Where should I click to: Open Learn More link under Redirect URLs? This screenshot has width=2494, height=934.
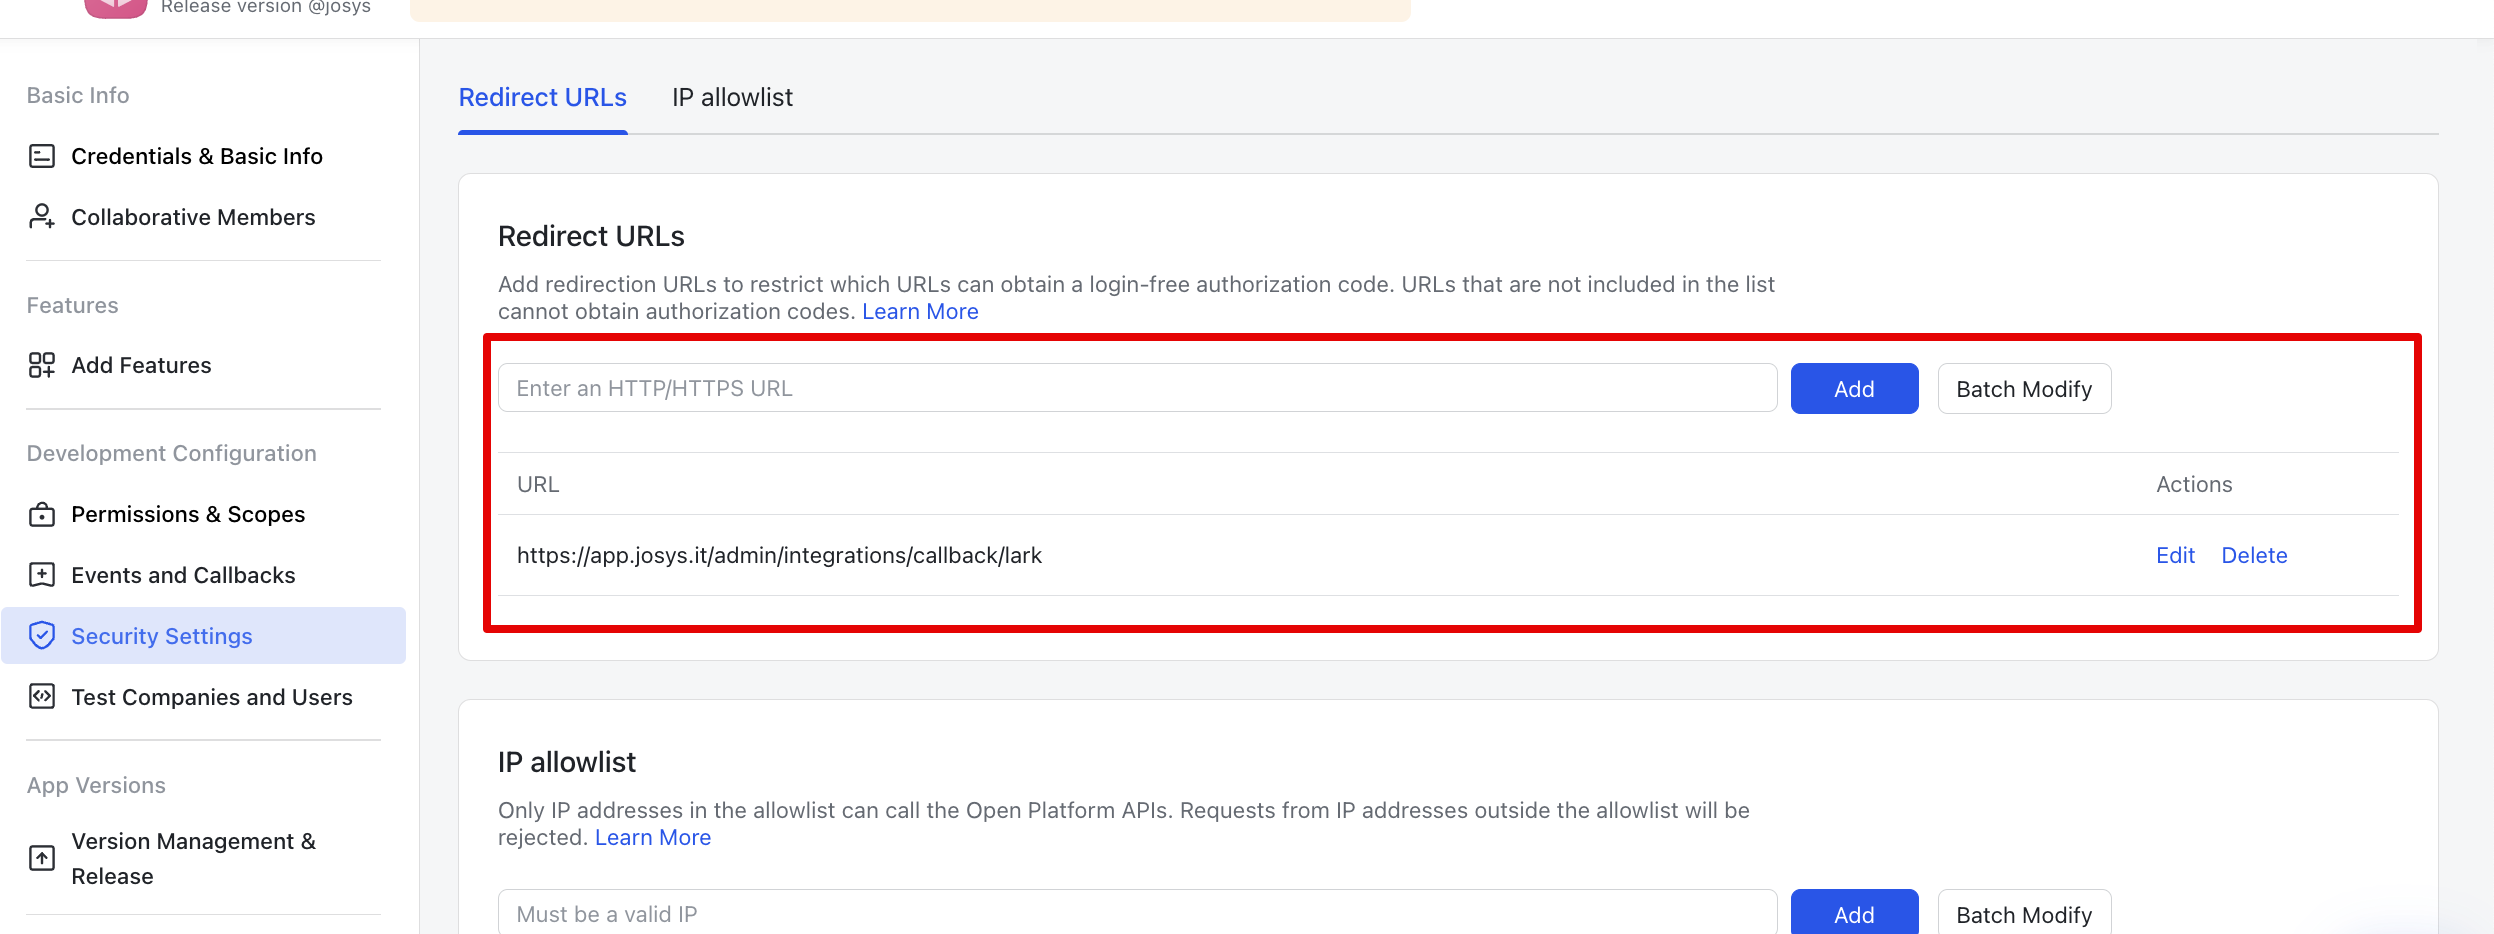click(920, 312)
